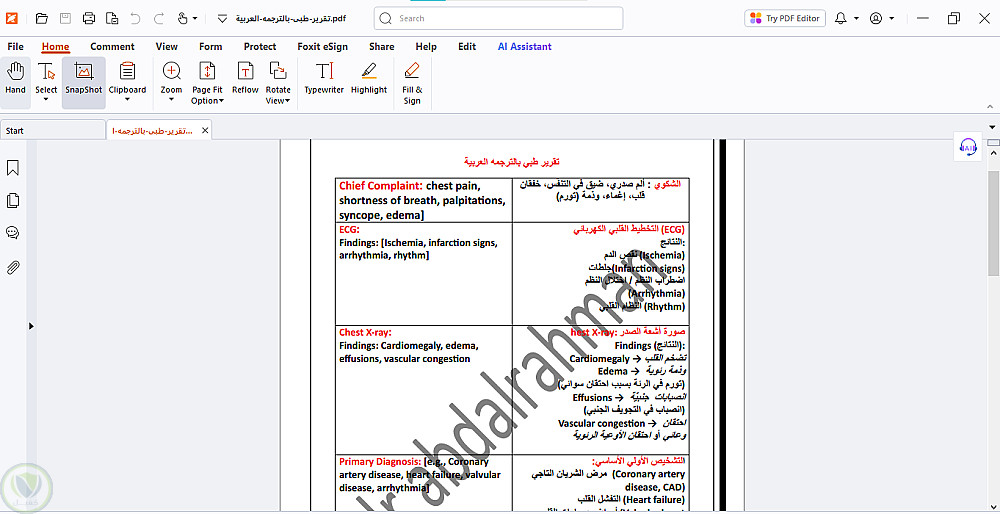Screen dimensions: 1000x514
Task: Switch to the Home tab
Action: click(x=55, y=47)
